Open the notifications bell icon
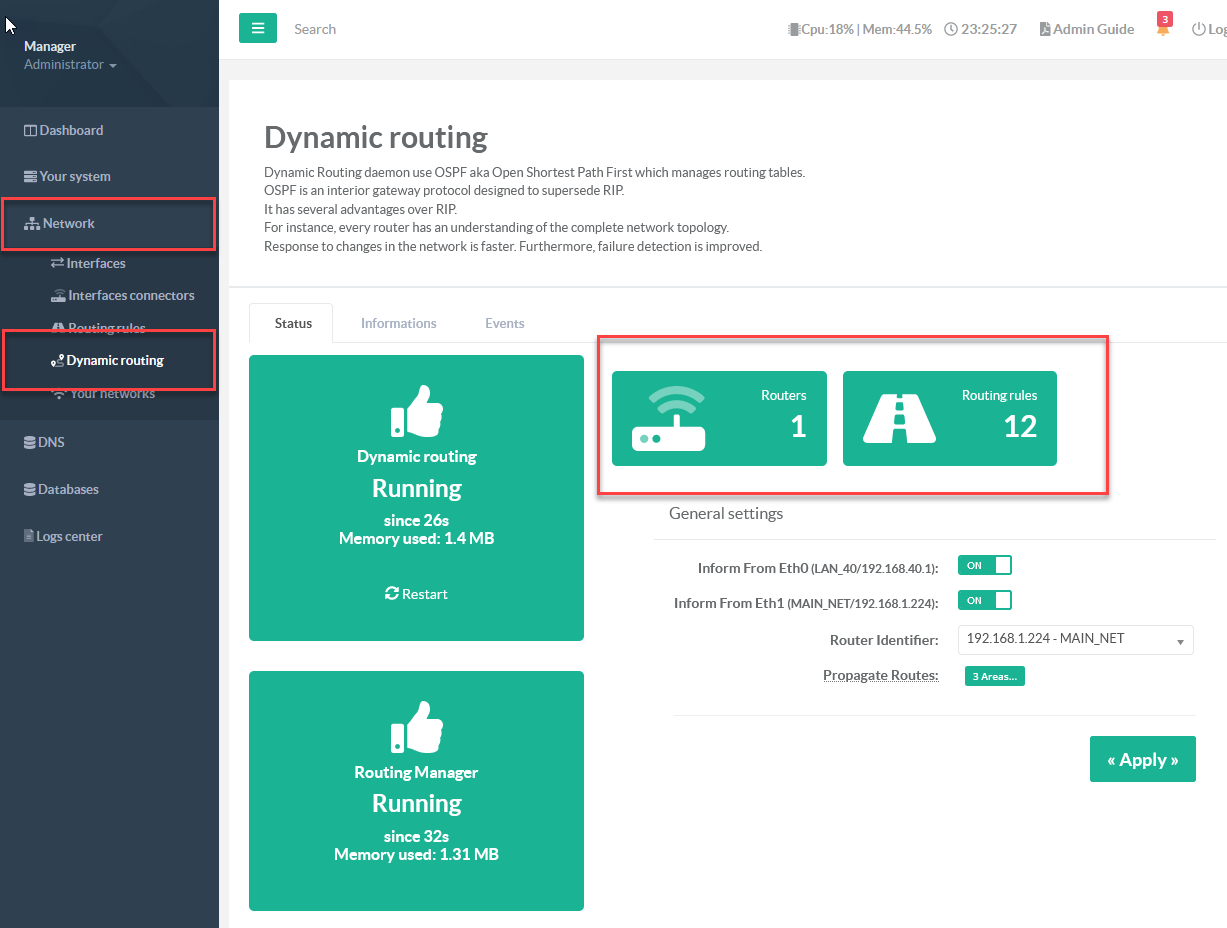The image size is (1227, 928). pyautogui.click(x=1163, y=29)
